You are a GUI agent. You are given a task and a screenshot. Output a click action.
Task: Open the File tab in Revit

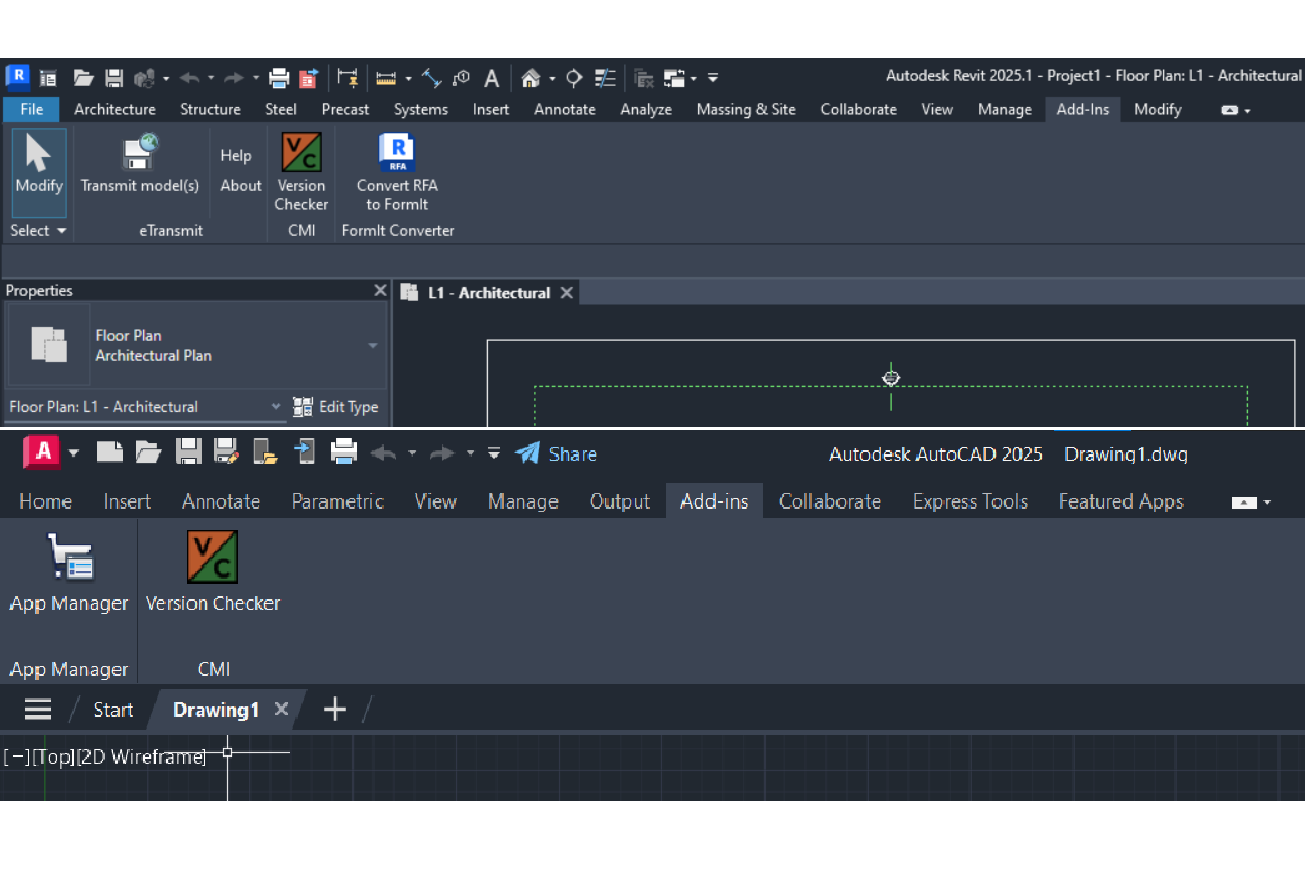(32, 109)
